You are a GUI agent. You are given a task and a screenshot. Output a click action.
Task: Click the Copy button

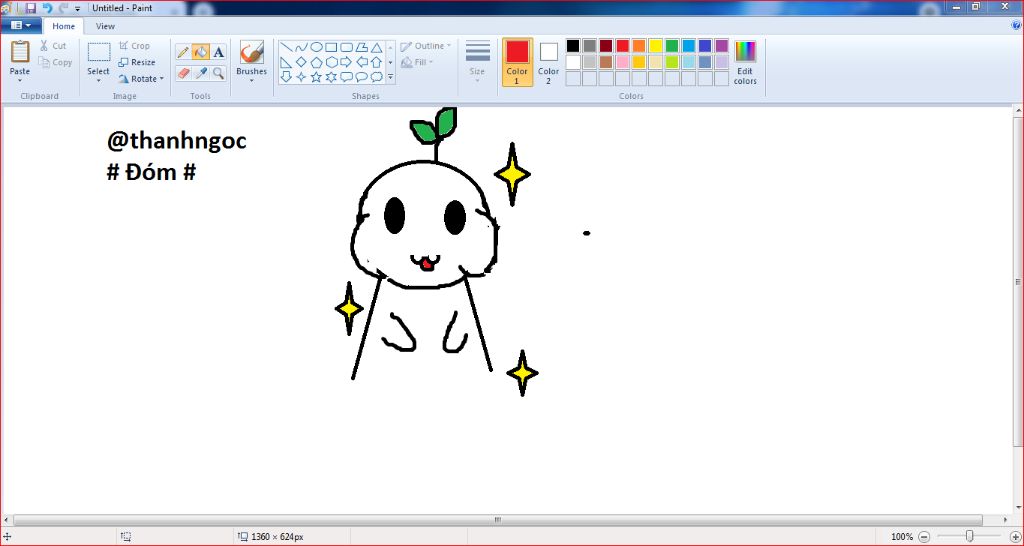tap(55, 63)
